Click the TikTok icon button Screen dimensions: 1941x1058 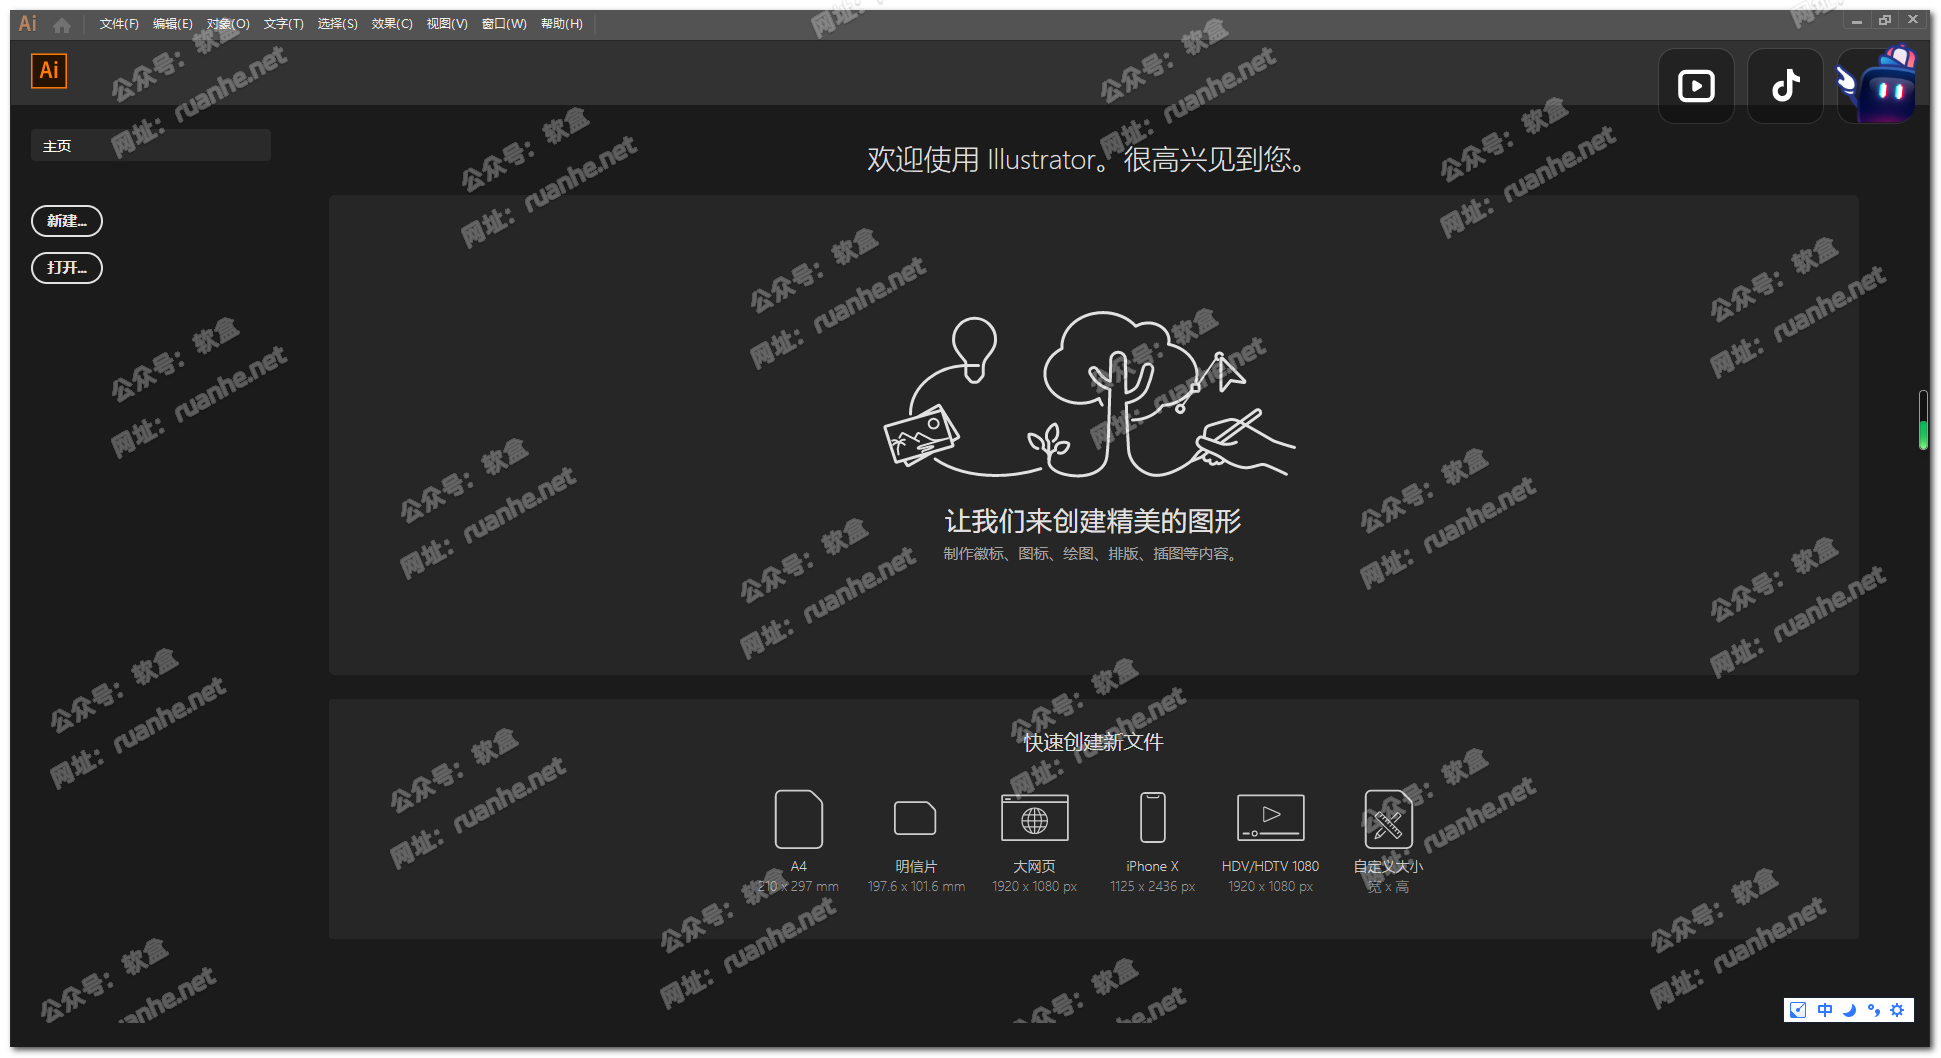(1785, 87)
